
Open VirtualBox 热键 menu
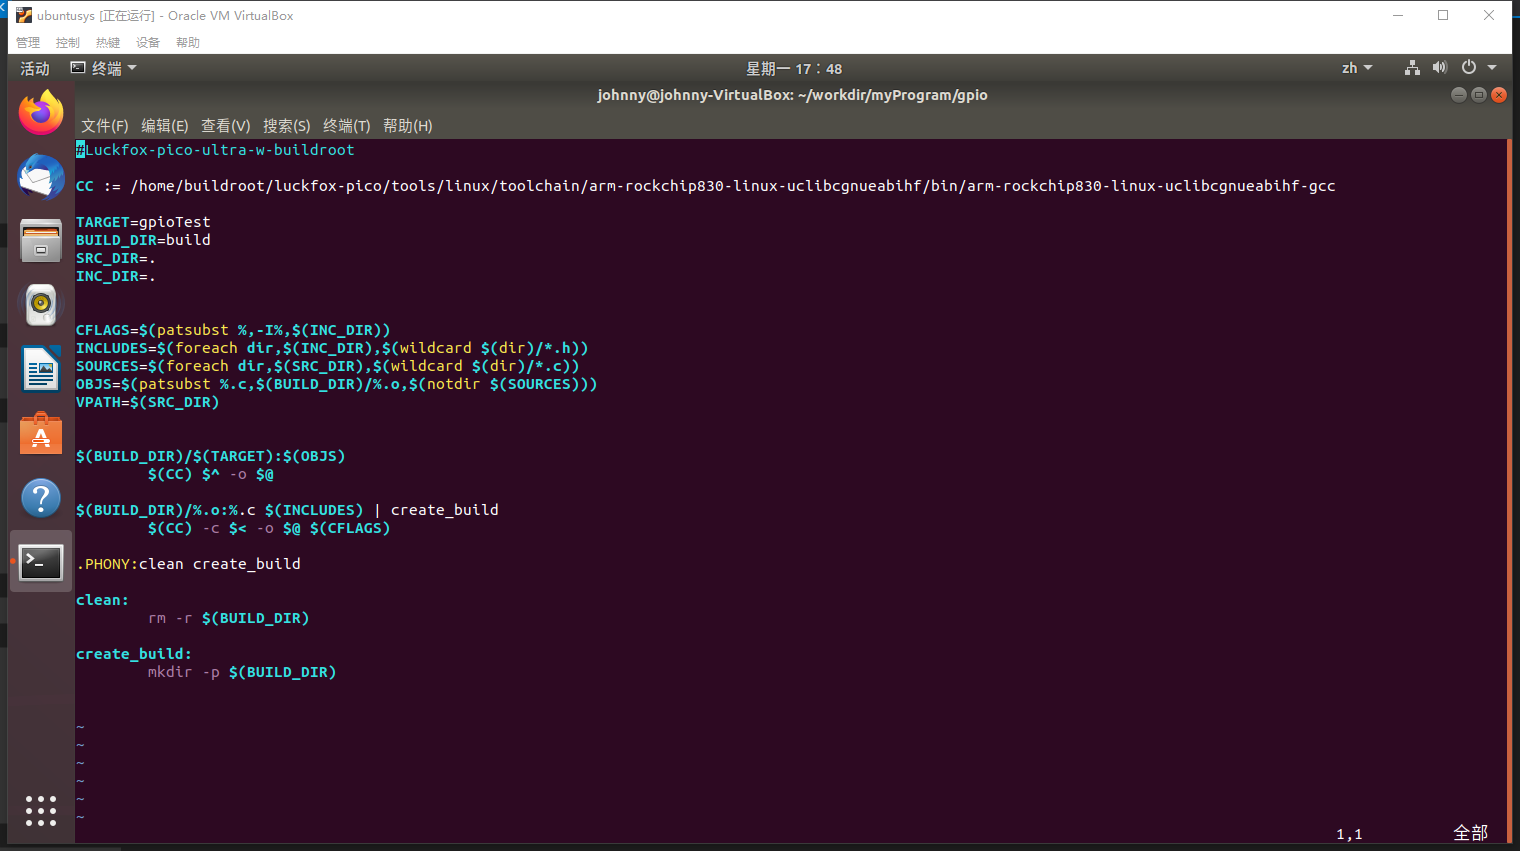point(108,42)
